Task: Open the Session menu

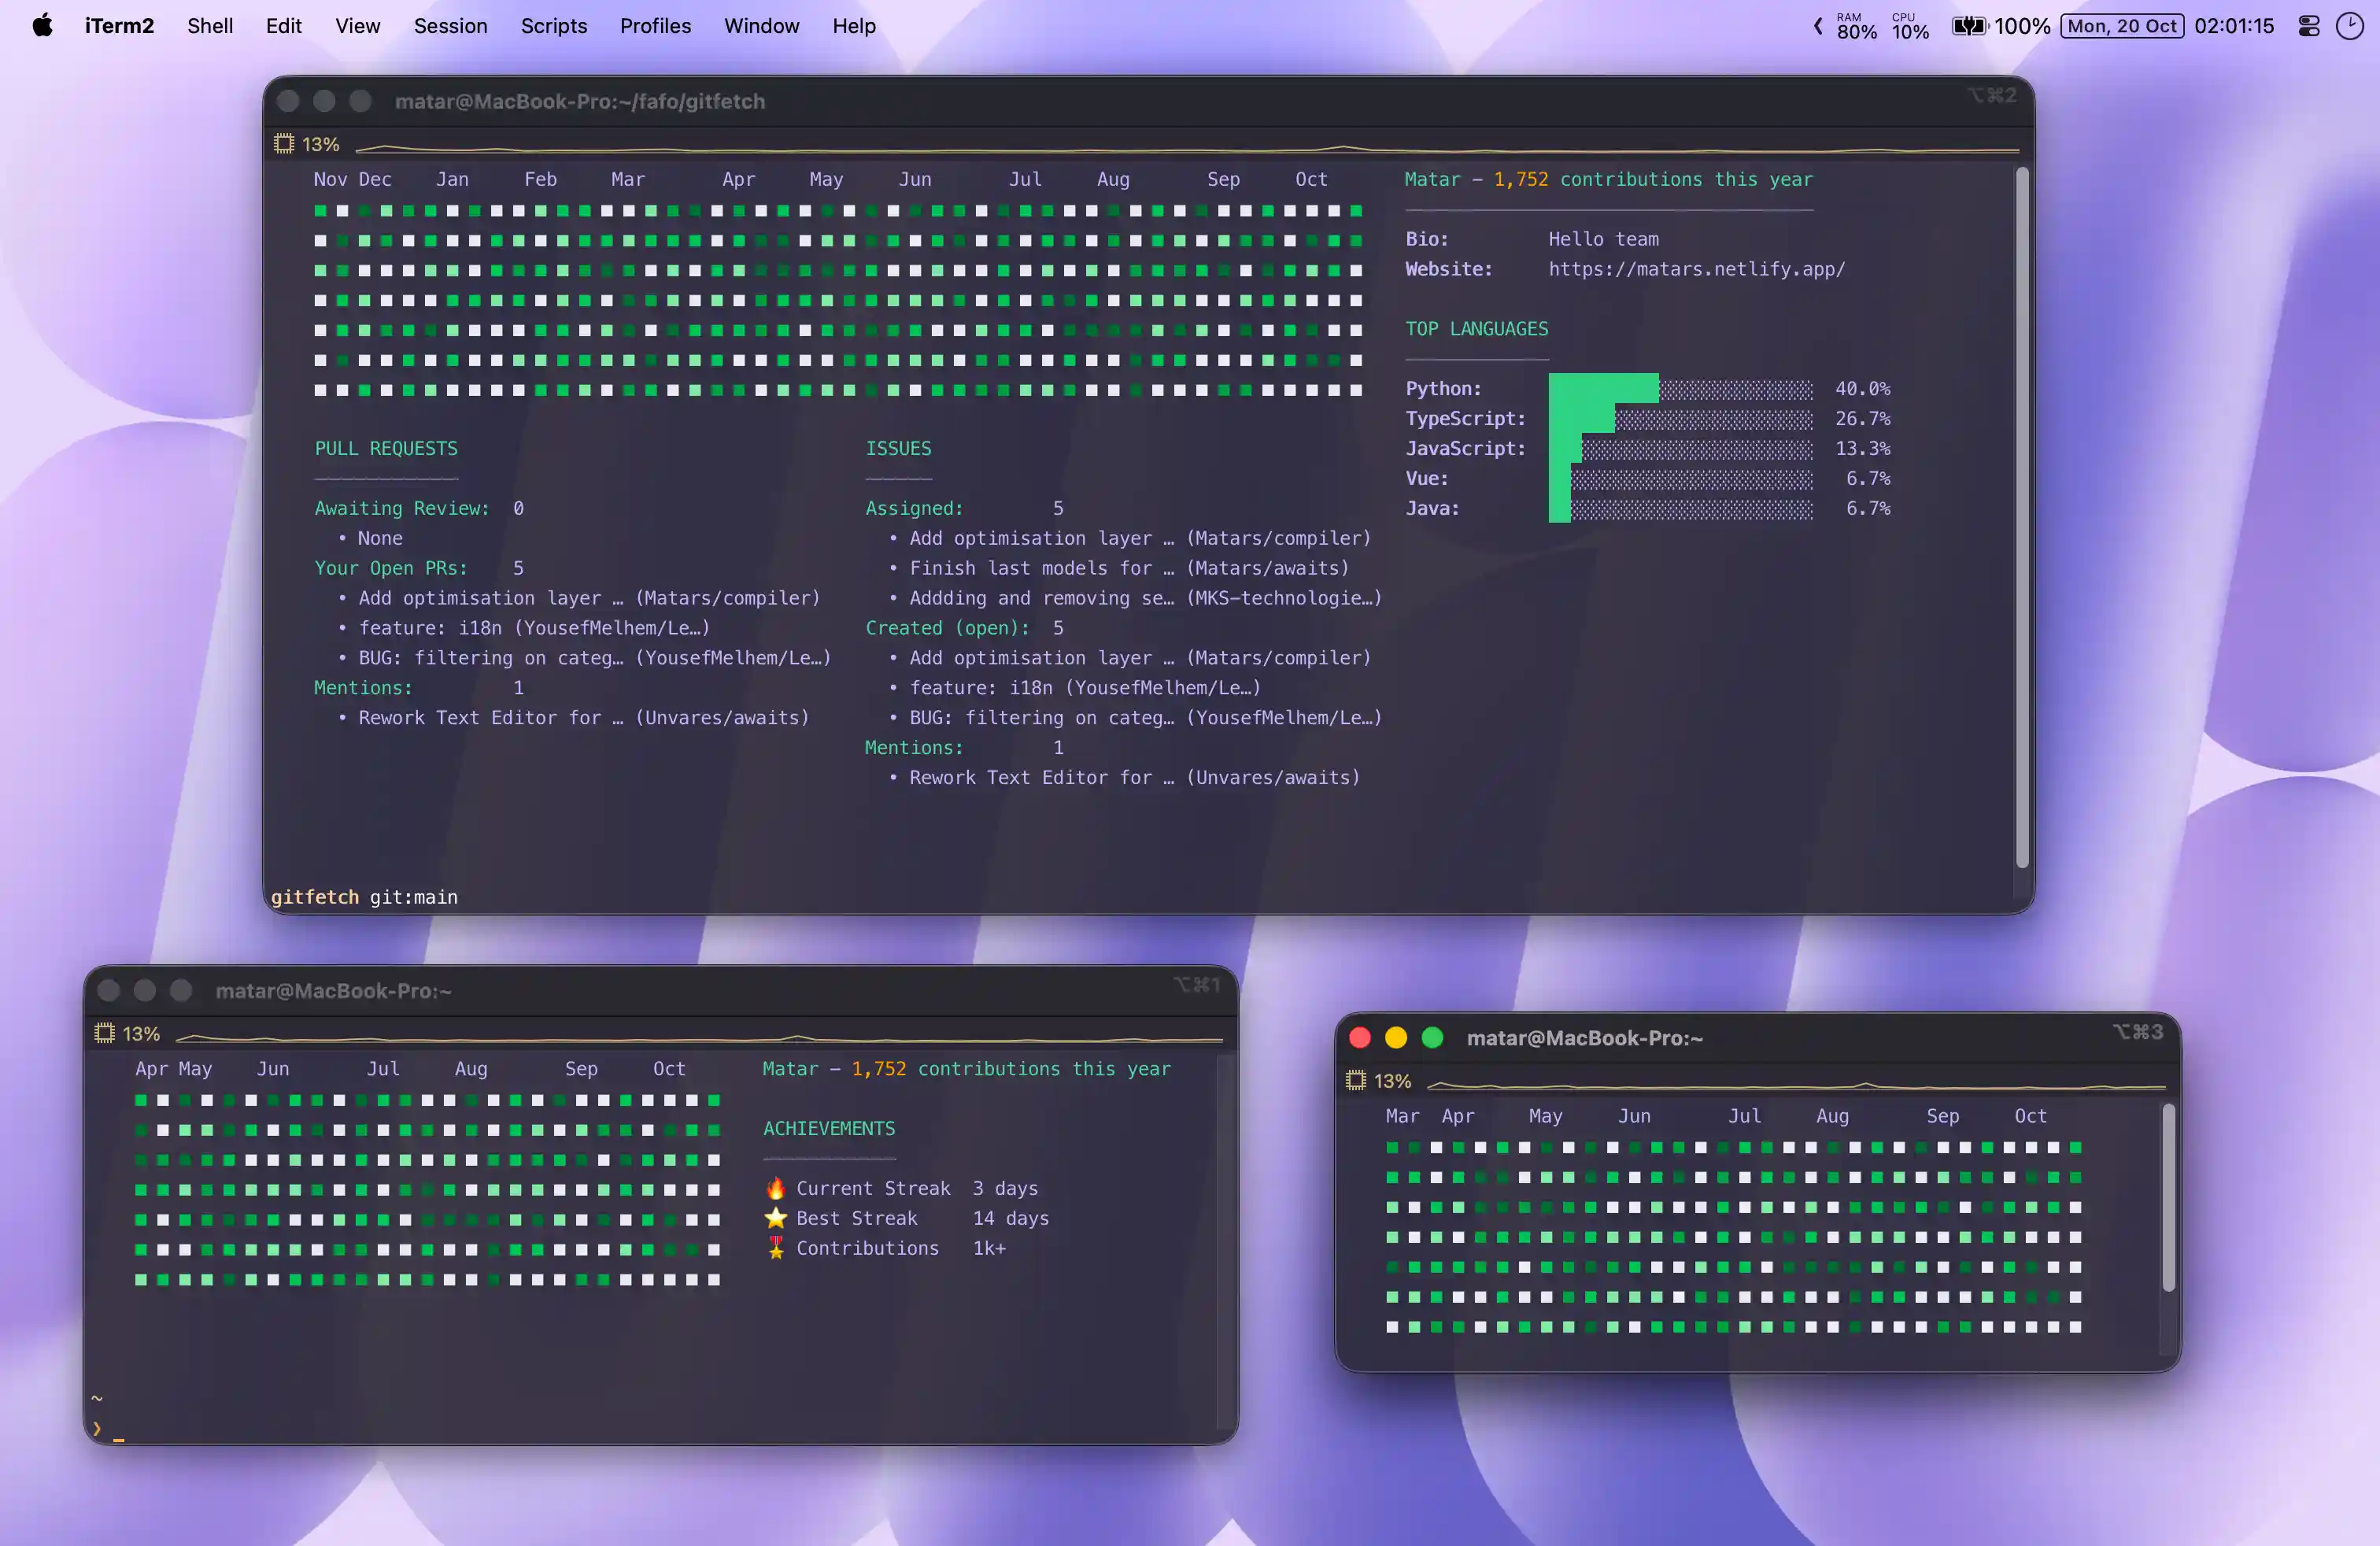Action: pos(450,25)
